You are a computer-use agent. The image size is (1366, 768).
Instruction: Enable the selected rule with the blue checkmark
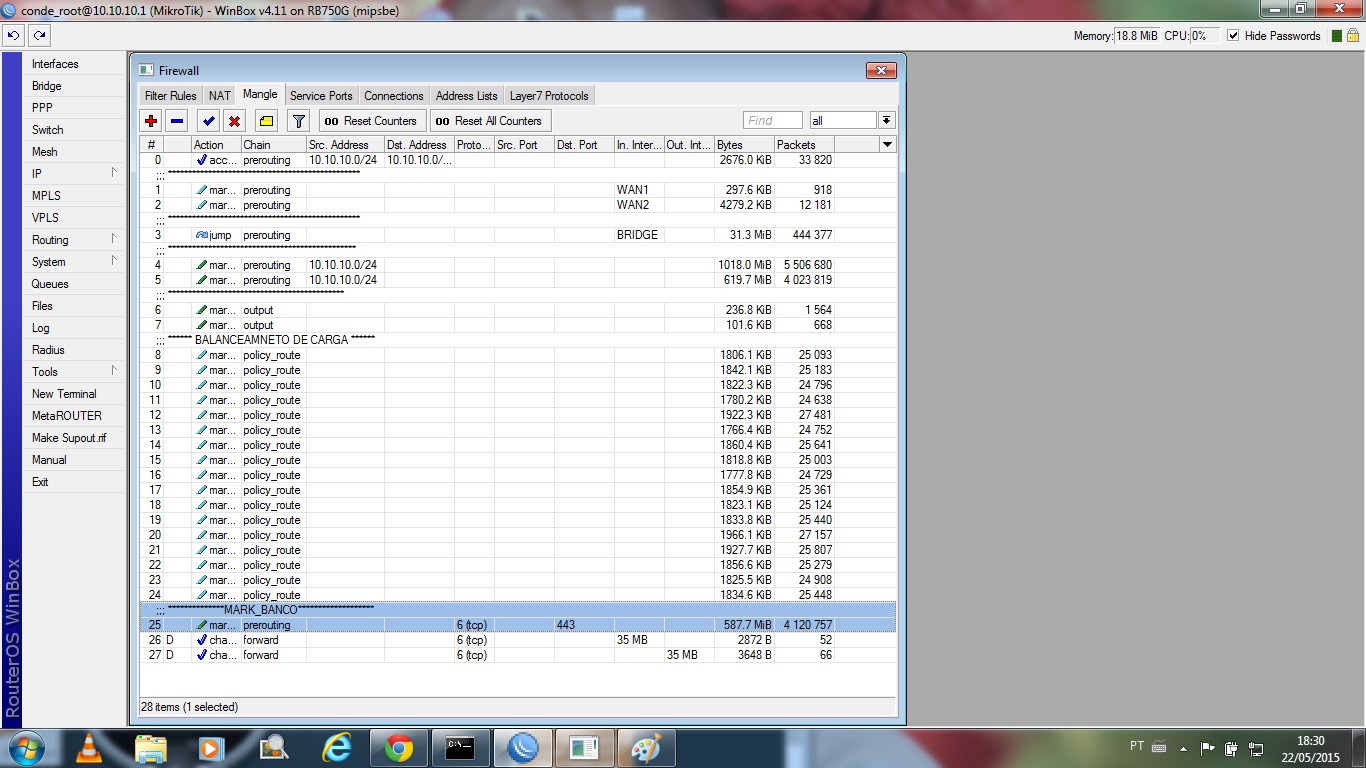pos(209,121)
